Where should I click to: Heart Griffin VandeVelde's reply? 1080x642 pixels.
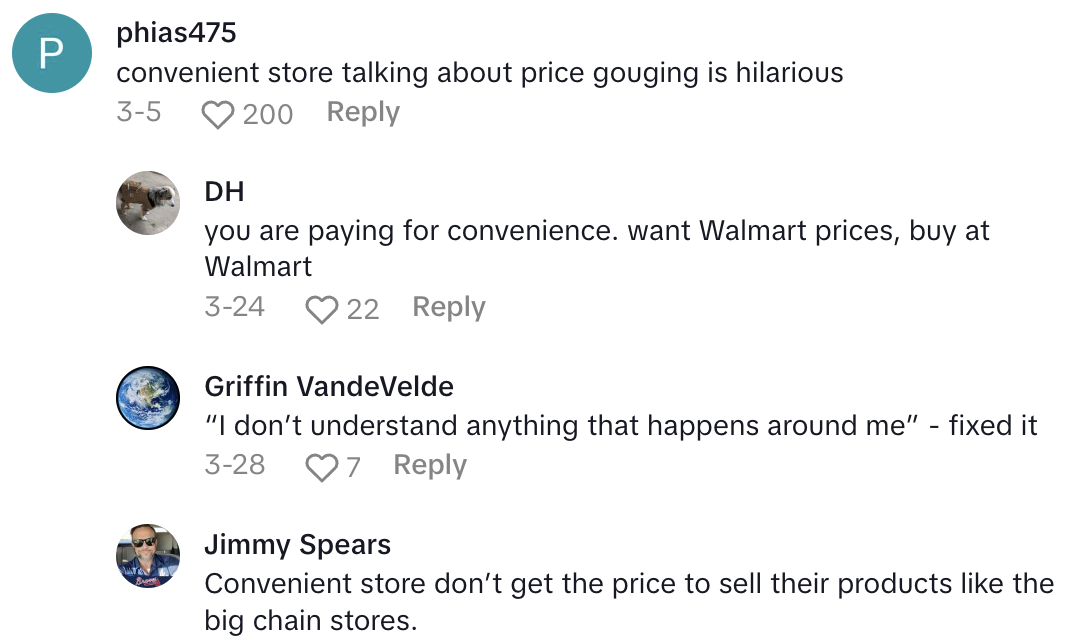coord(321,467)
